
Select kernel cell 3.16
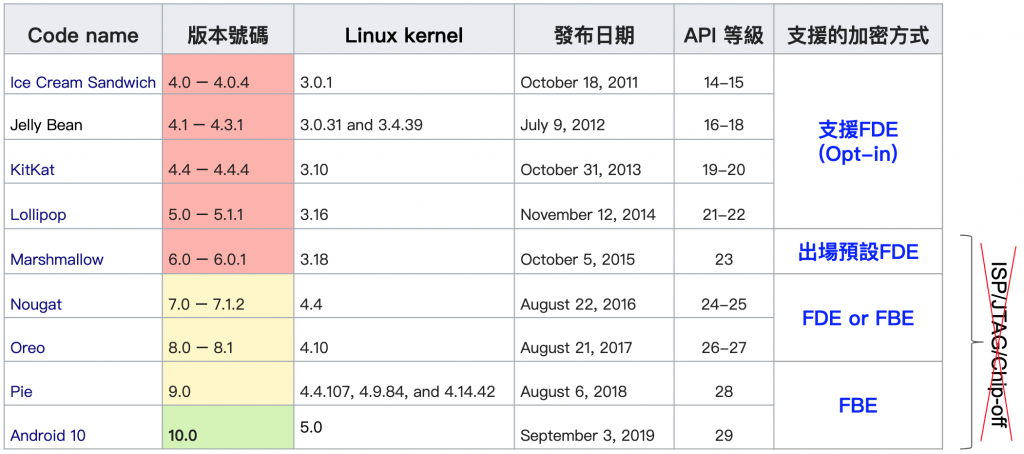[x=404, y=206]
